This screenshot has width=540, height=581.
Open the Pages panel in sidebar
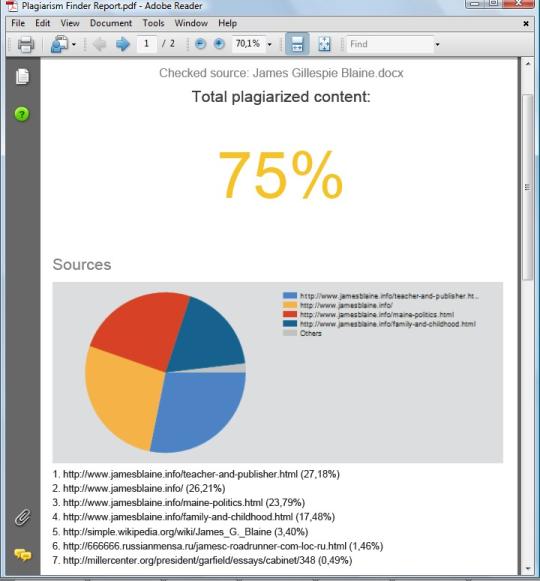(22, 77)
